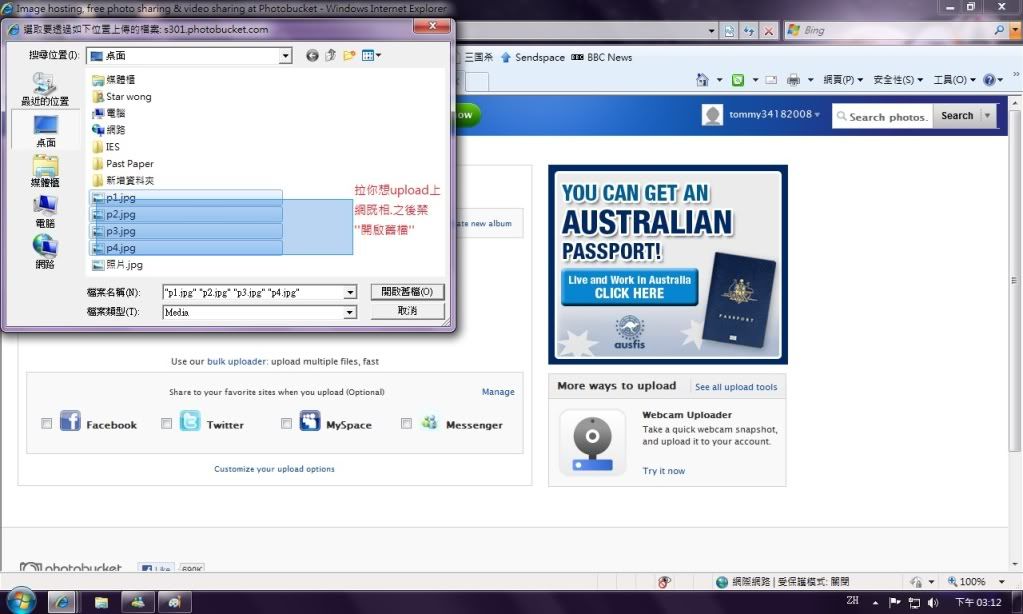The width and height of the screenshot is (1023, 614).
Task: Tick the Twitter share checkbox
Action: (x=167, y=424)
